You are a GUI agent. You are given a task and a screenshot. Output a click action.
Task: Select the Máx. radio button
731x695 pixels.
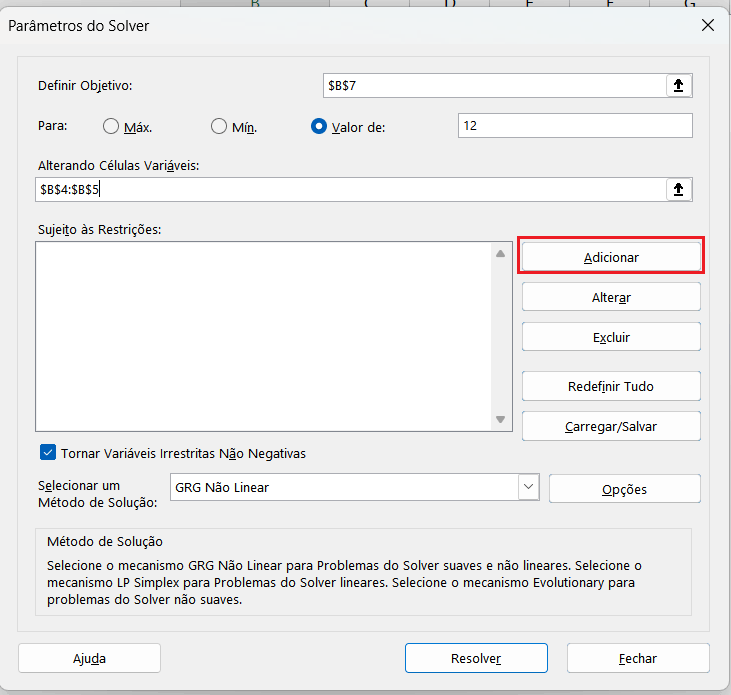click(112, 127)
